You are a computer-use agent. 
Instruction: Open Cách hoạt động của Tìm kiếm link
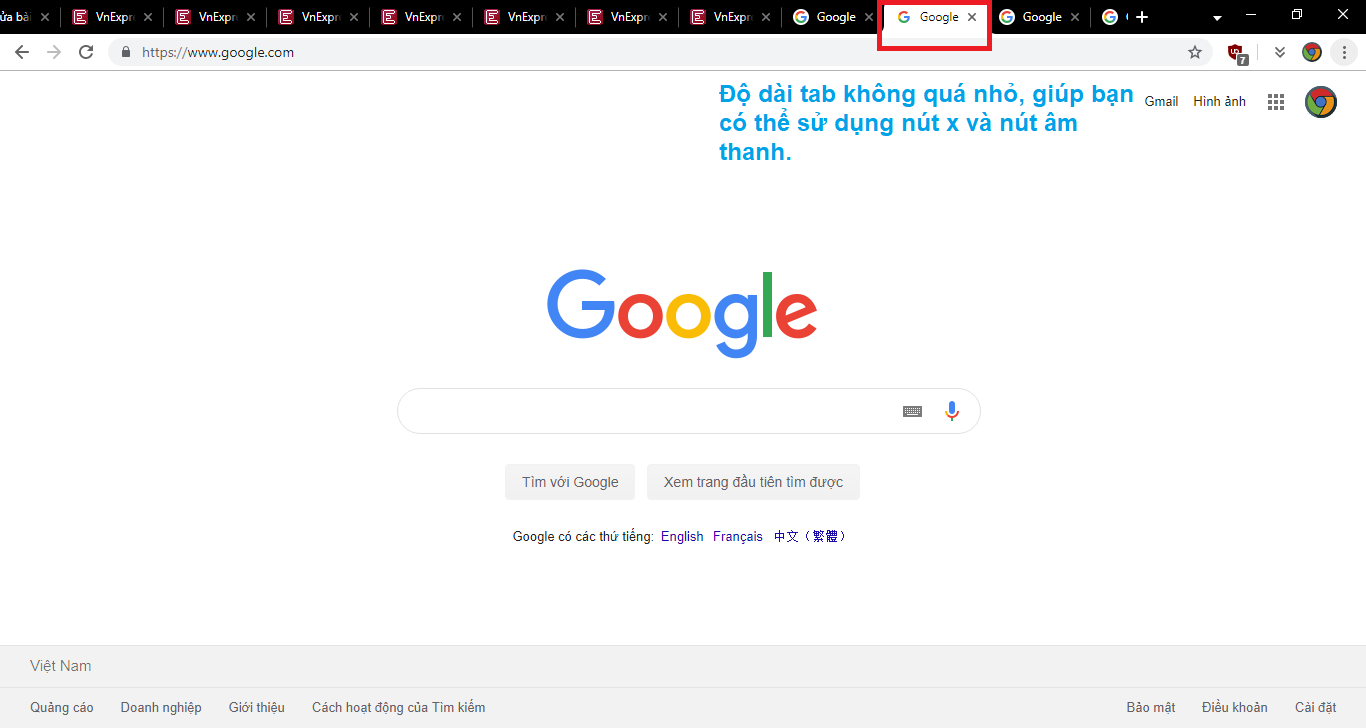pyautogui.click(x=399, y=707)
